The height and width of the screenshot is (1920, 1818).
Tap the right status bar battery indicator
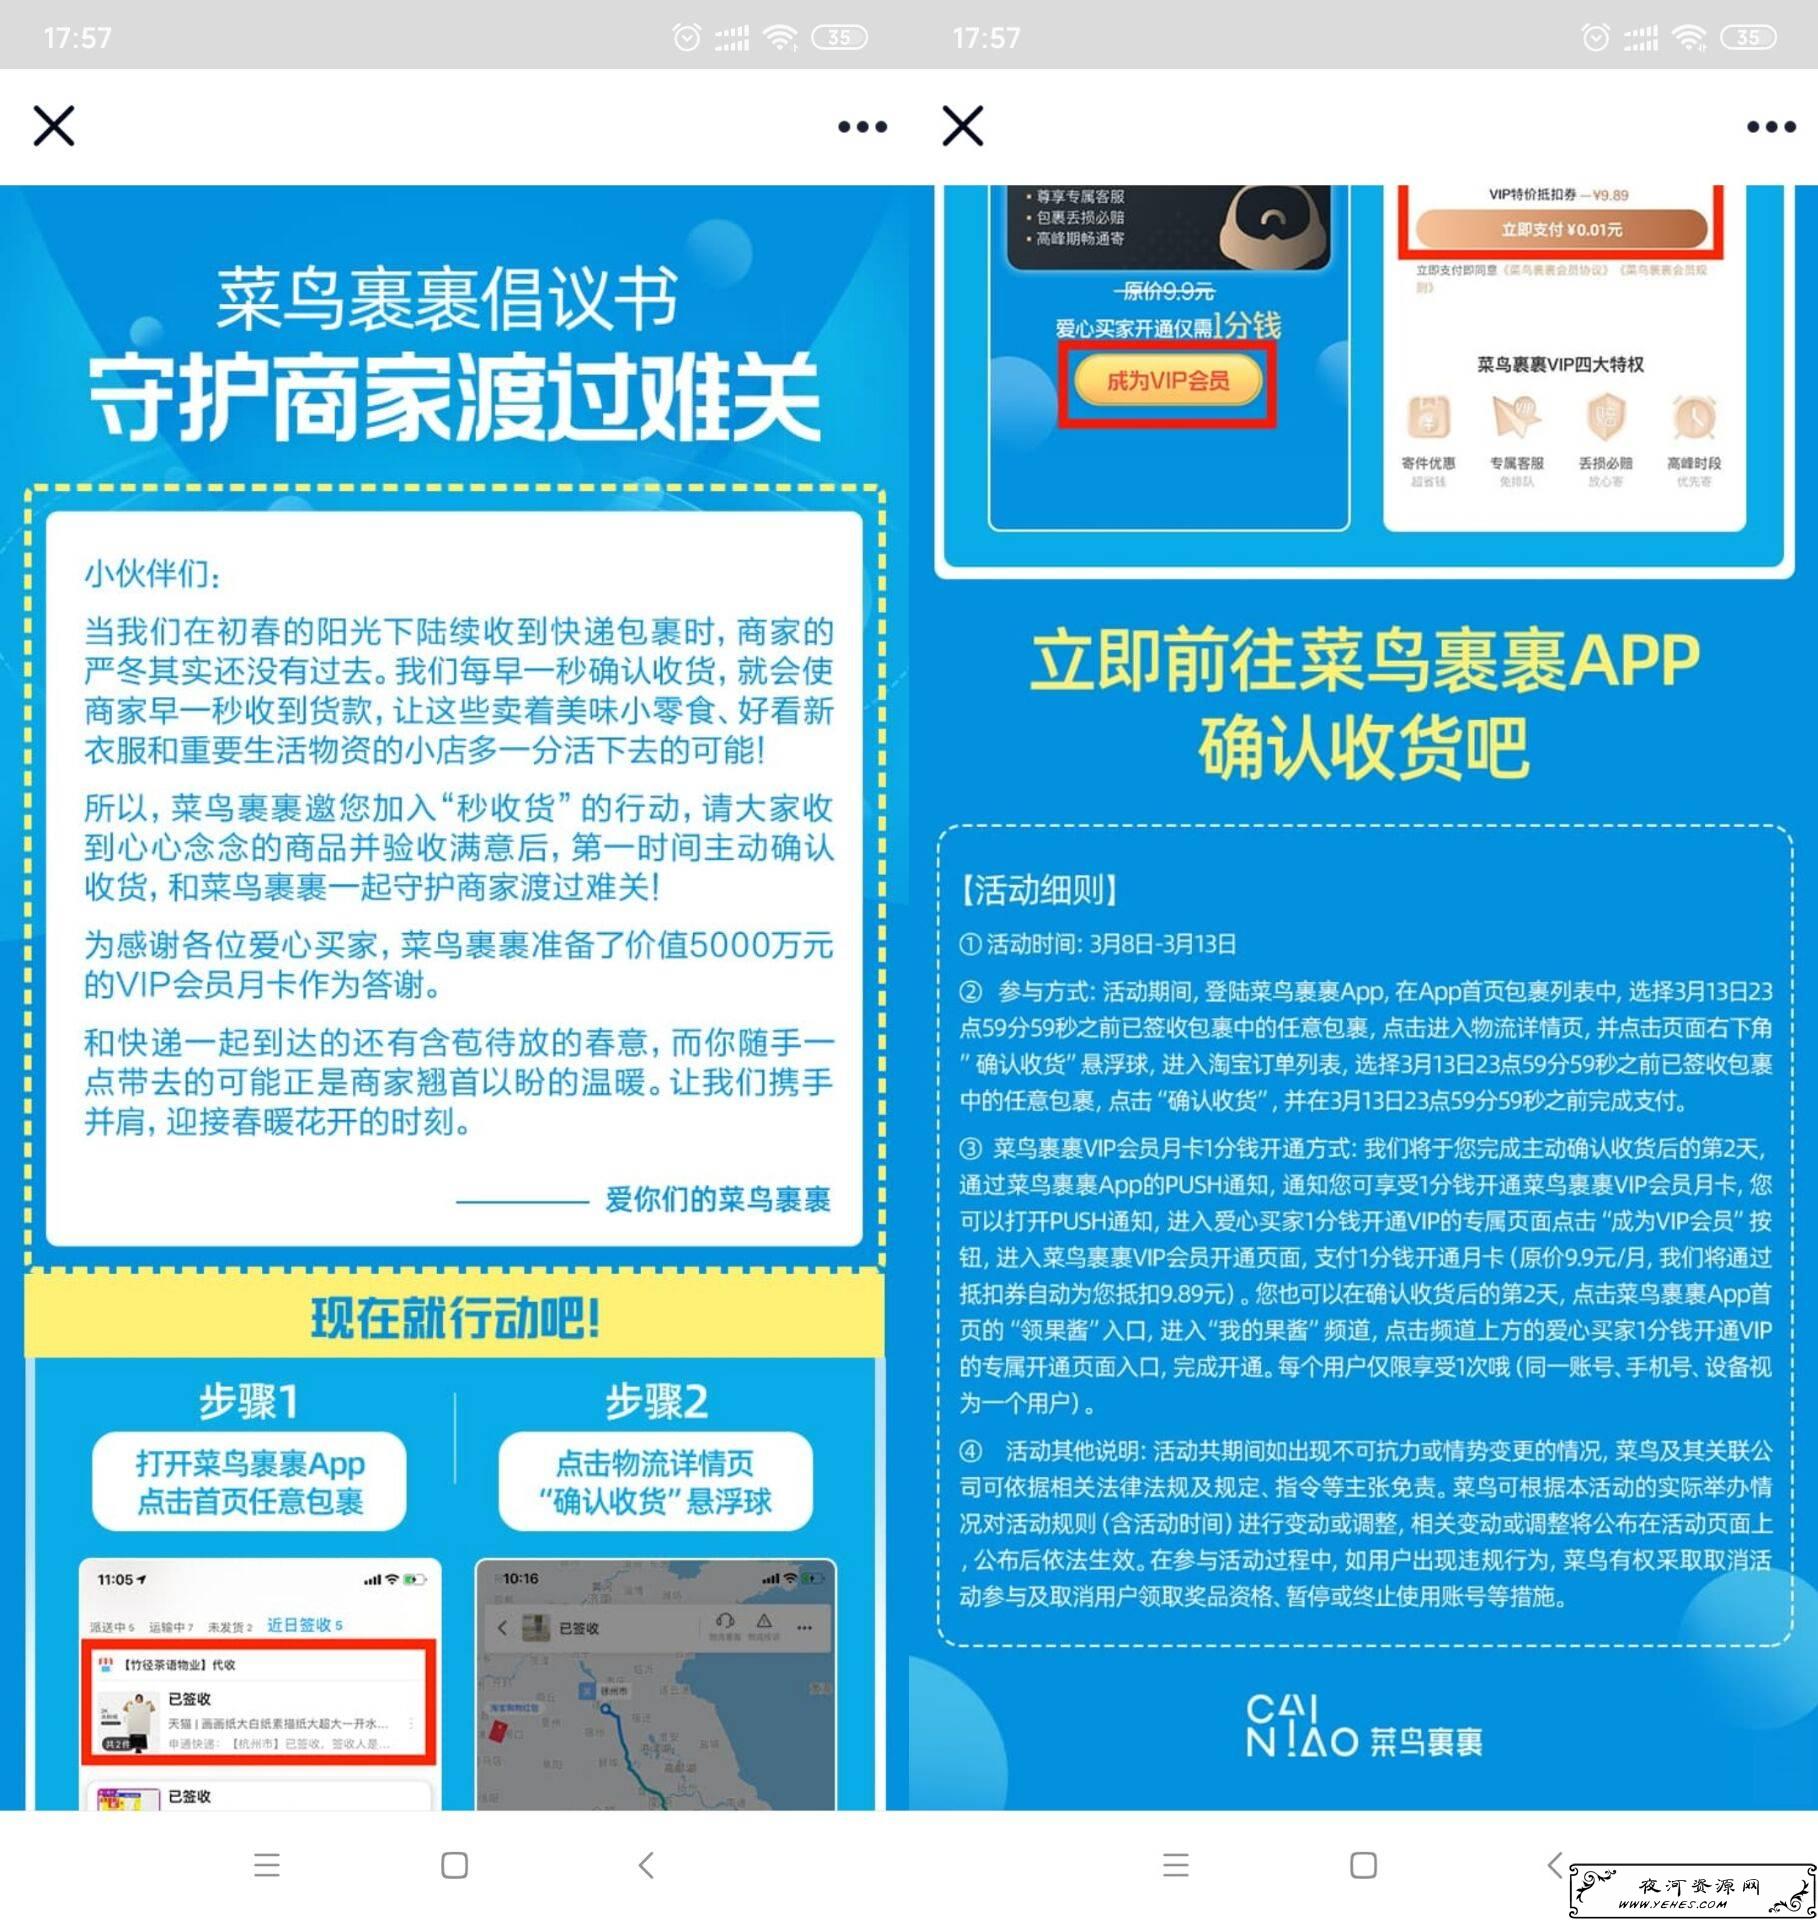click(1748, 37)
